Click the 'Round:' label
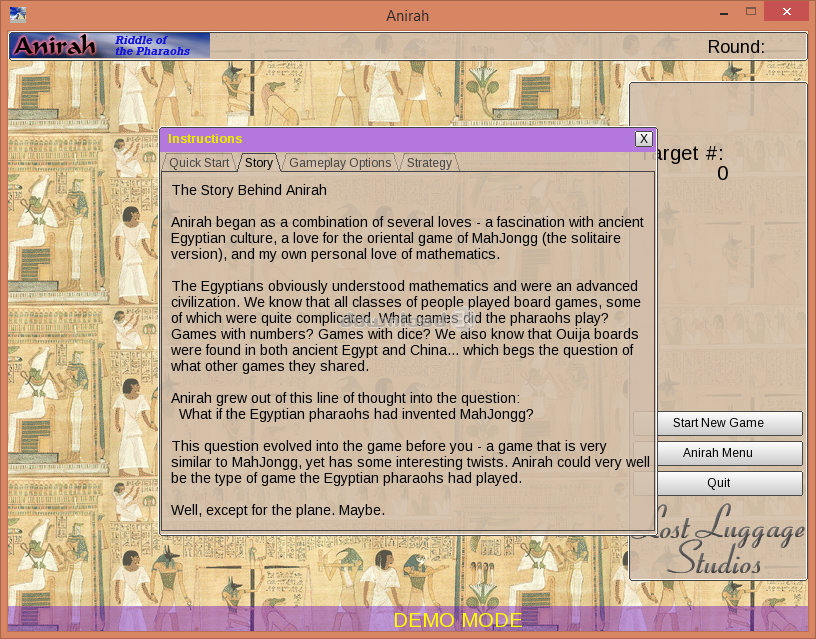The width and height of the screenshot is (816, 639). pyautogui.click(x=736, y=47)
